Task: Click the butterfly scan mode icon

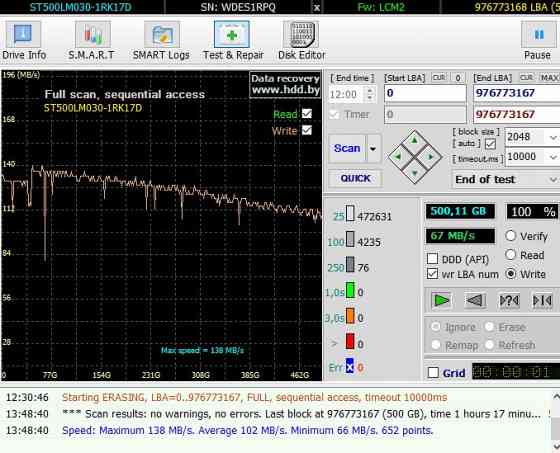Action: pos(542,300)
